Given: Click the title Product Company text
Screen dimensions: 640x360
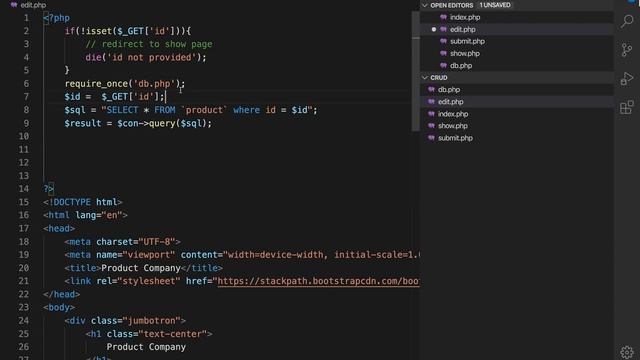Looking at the screenshot, I should [140, 268].
